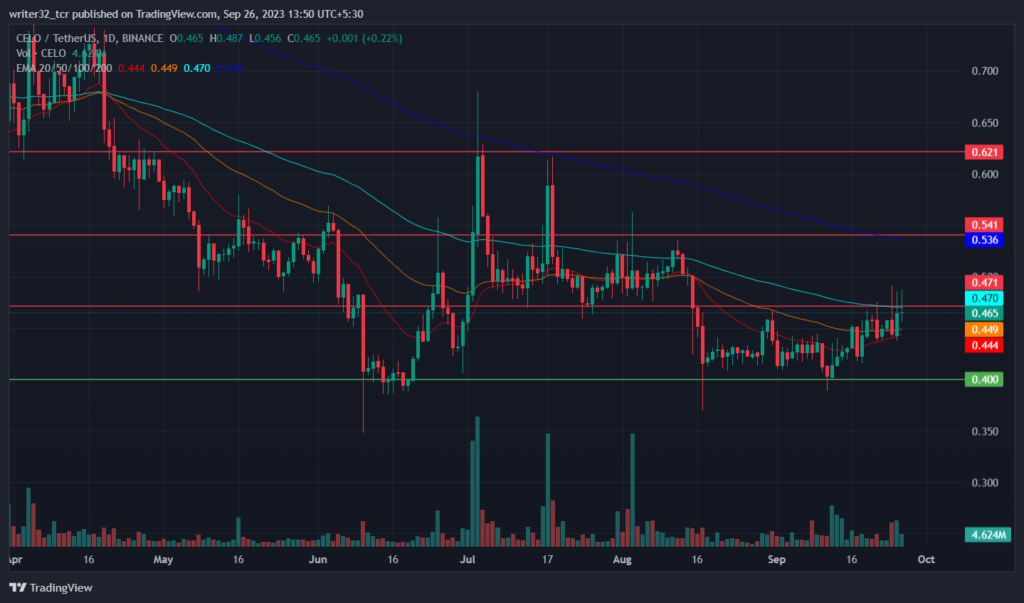
Task: Click the Jul label on the time axis
Action: point(467,560)
